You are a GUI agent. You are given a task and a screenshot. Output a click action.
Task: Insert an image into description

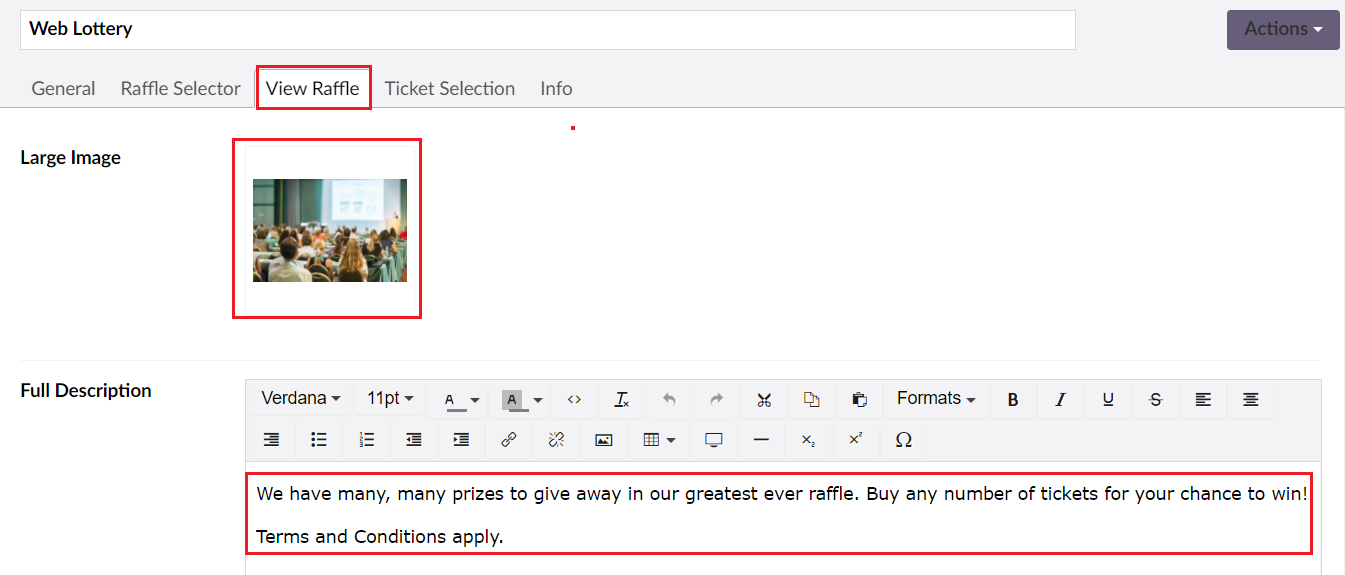pos(603,439)
